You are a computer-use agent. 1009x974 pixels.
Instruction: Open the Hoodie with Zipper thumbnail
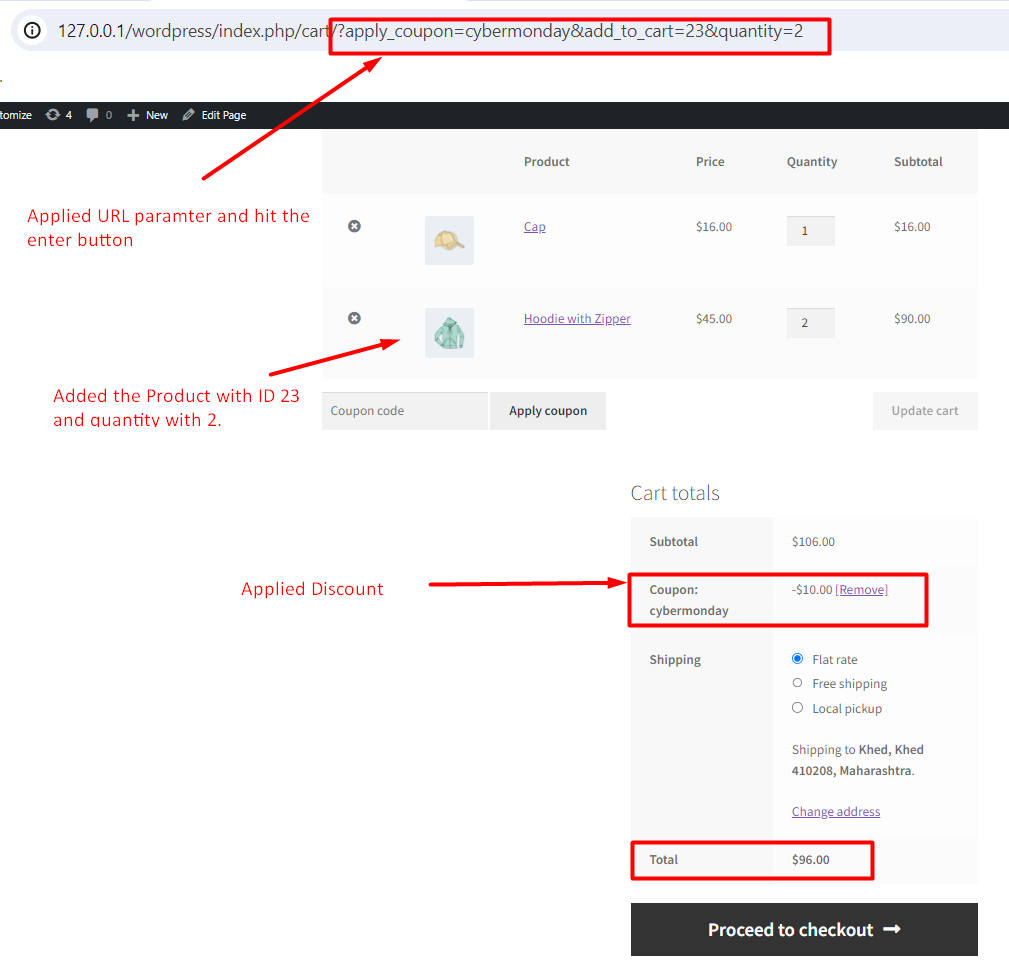(x=449, y=333)
